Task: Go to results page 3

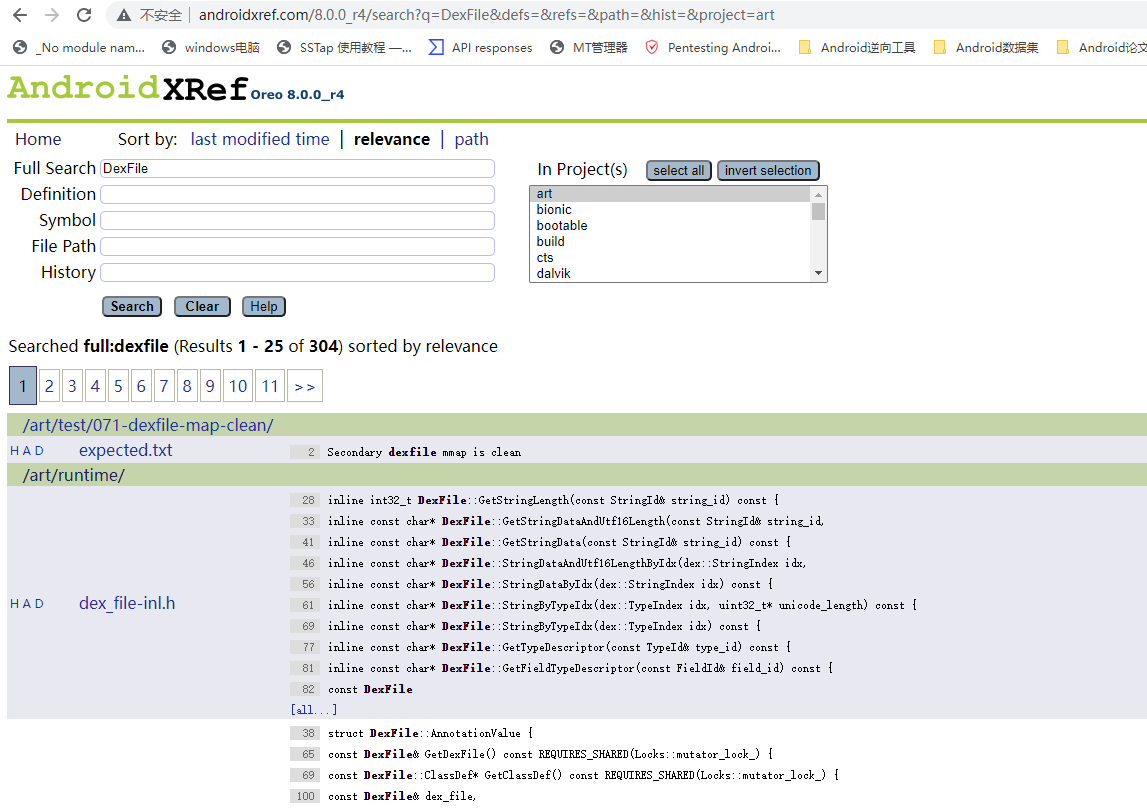Action: 72,386
